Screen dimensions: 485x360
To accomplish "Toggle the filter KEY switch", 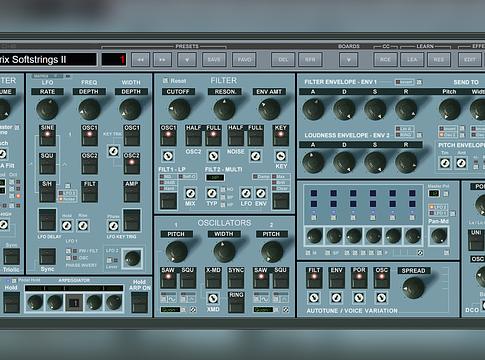I will [281, 135].
